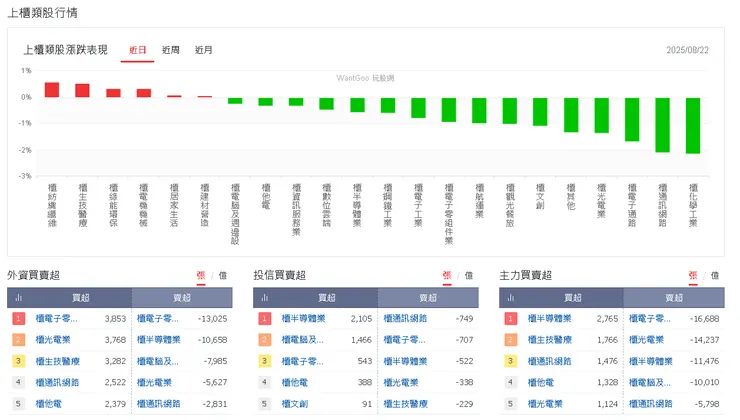
Task: Click the red 櫃生技醫療 bar in chart
Action: point(82,91)
